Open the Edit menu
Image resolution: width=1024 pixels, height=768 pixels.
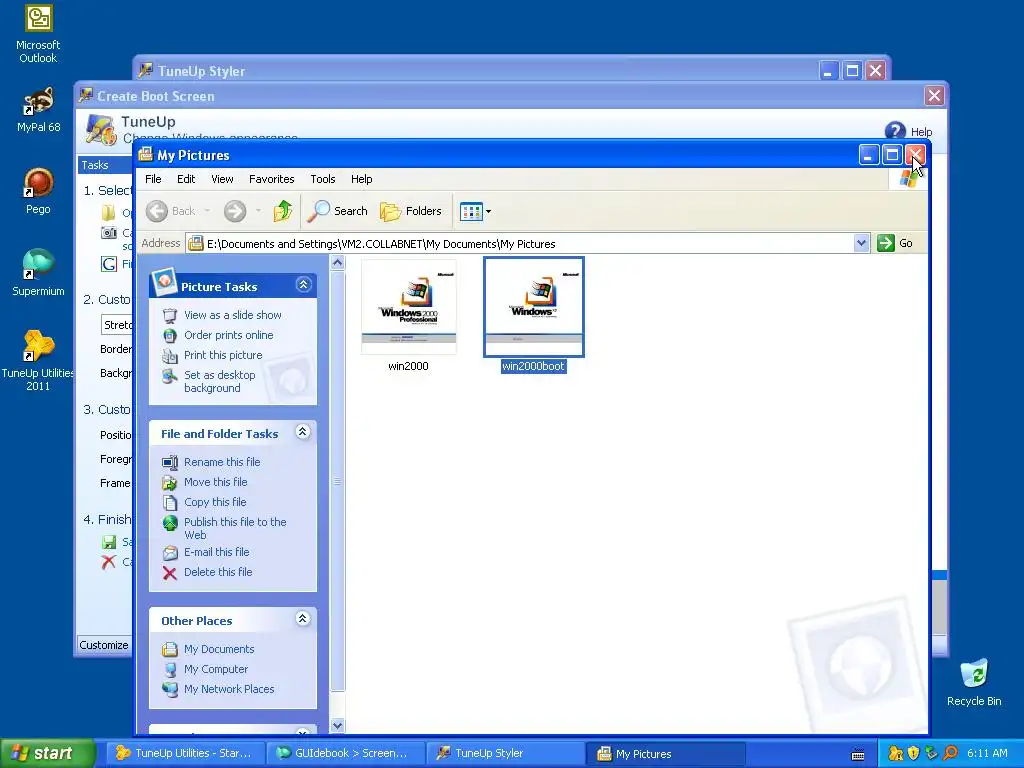186,179
